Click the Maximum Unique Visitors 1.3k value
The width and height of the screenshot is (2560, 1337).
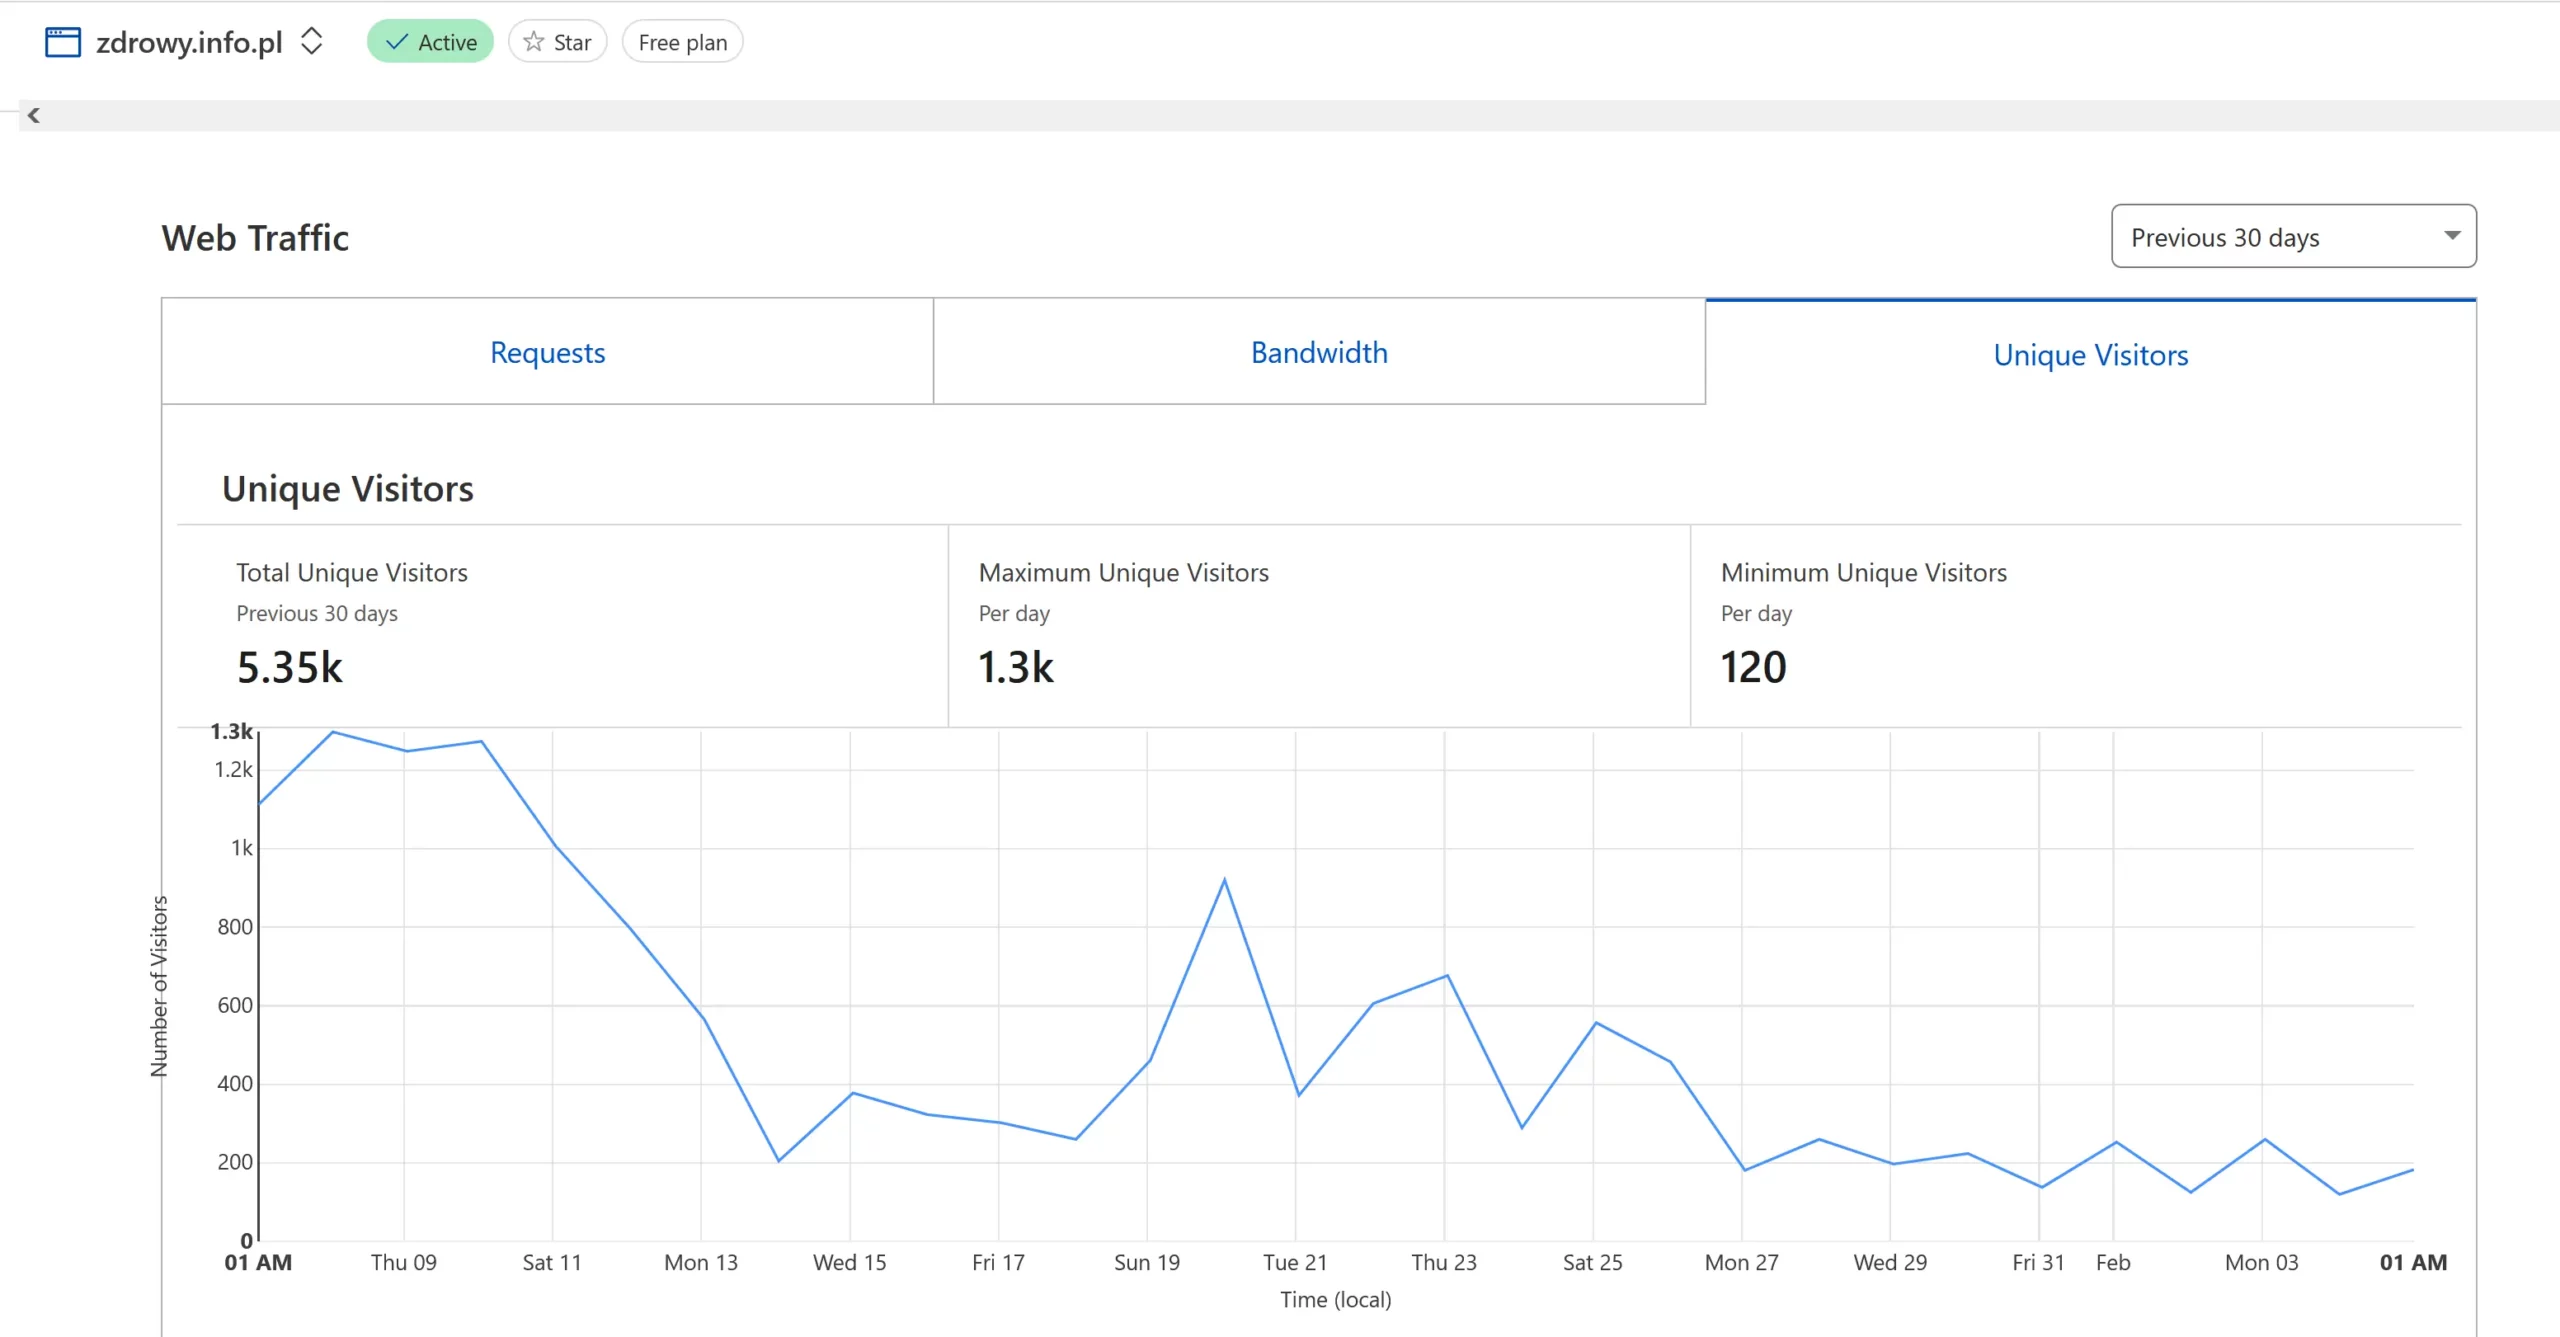[1015, 667]
